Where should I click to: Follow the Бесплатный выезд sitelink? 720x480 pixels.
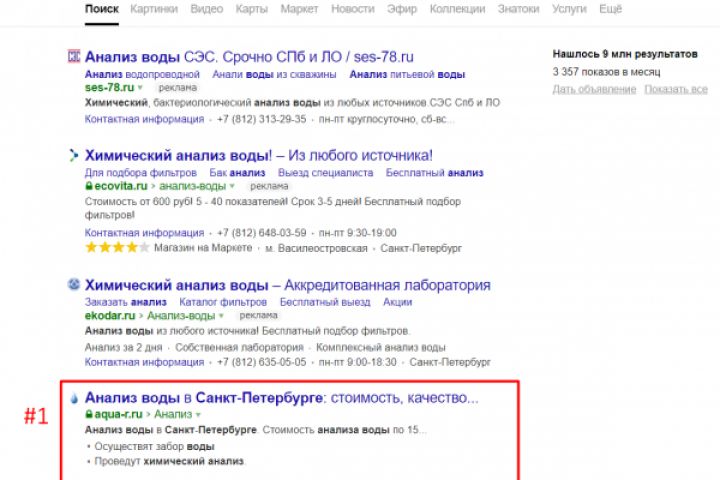click(325, 302)
